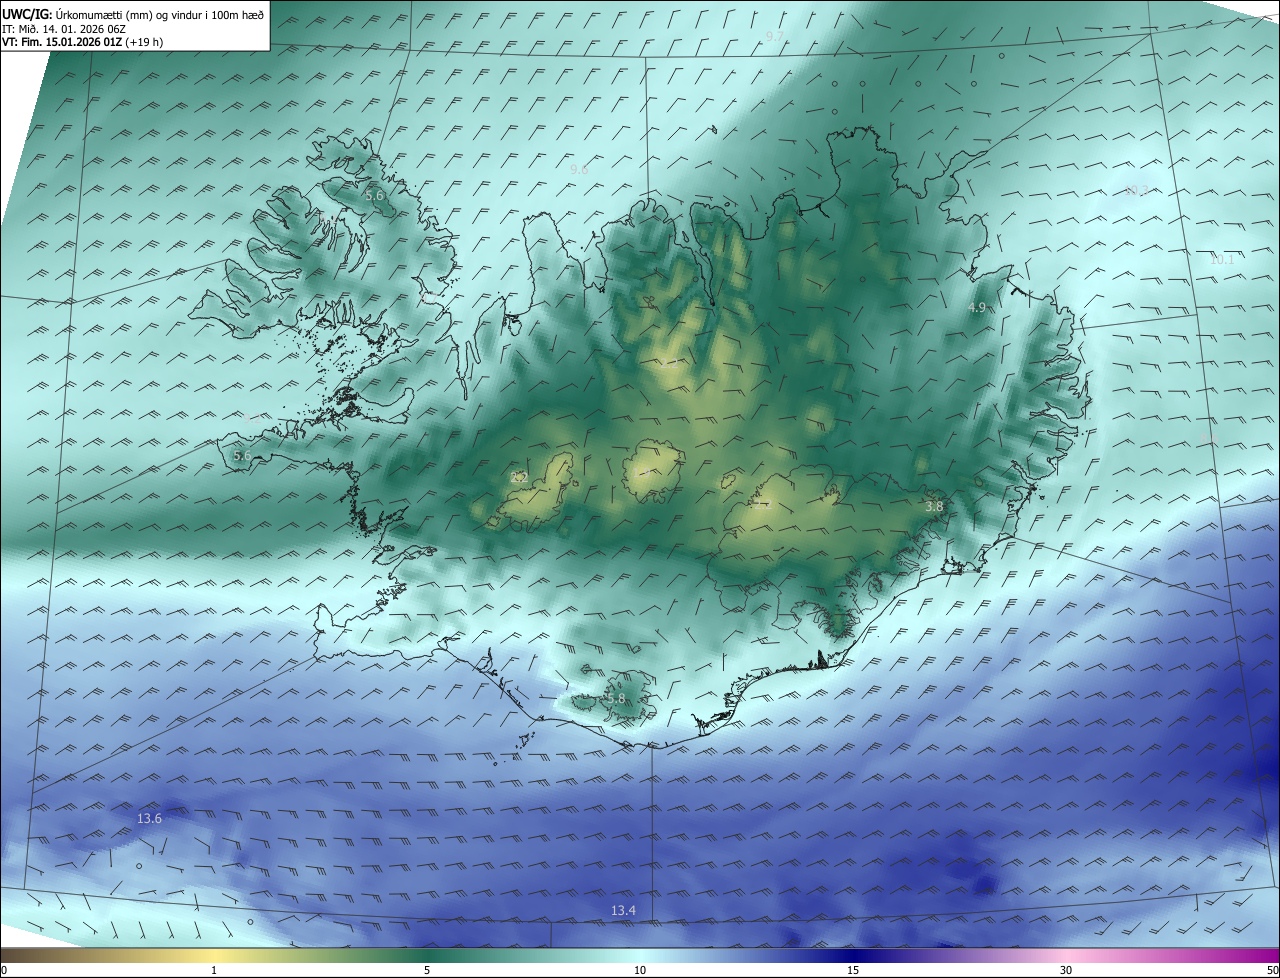This screenshot has height=978, width=1280.
Task: Click the map value 9.7
Action: point(774,36)
